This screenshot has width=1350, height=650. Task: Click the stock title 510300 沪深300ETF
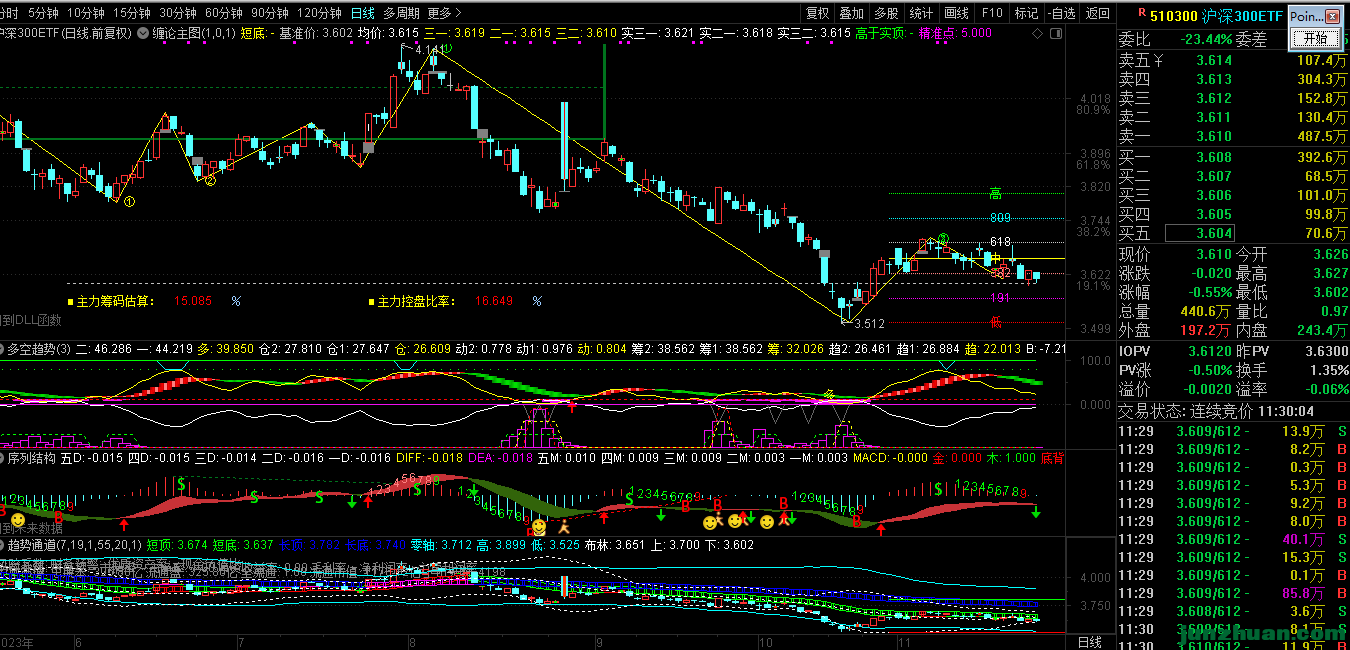point(1215,16)
